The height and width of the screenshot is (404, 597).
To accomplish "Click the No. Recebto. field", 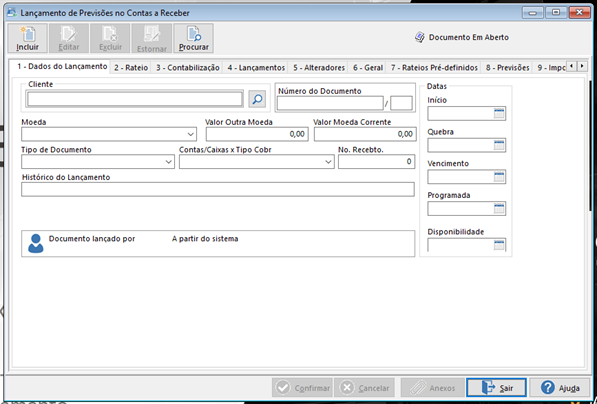I will click(x=377, y=162).
